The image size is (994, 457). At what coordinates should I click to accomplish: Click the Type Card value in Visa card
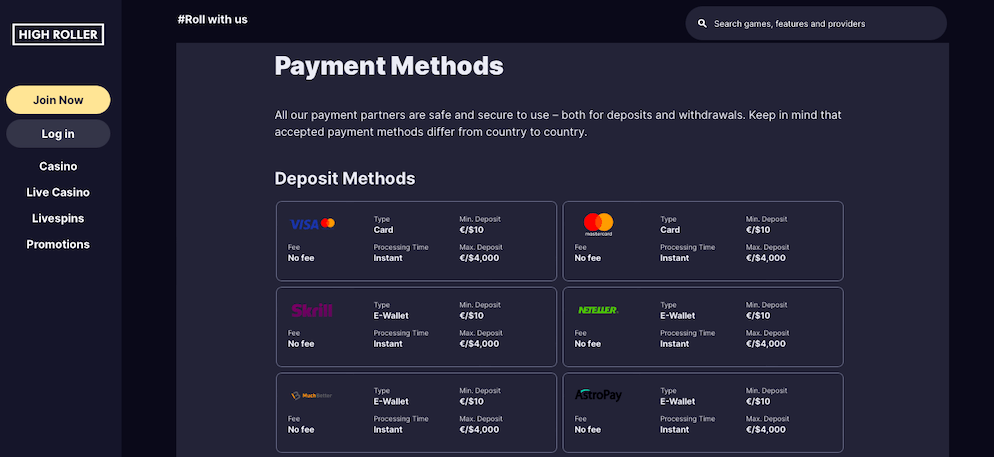tap(384, 230)
